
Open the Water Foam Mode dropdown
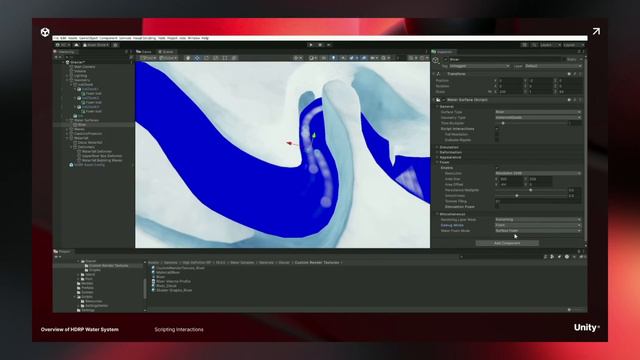[x=538, y=231]
